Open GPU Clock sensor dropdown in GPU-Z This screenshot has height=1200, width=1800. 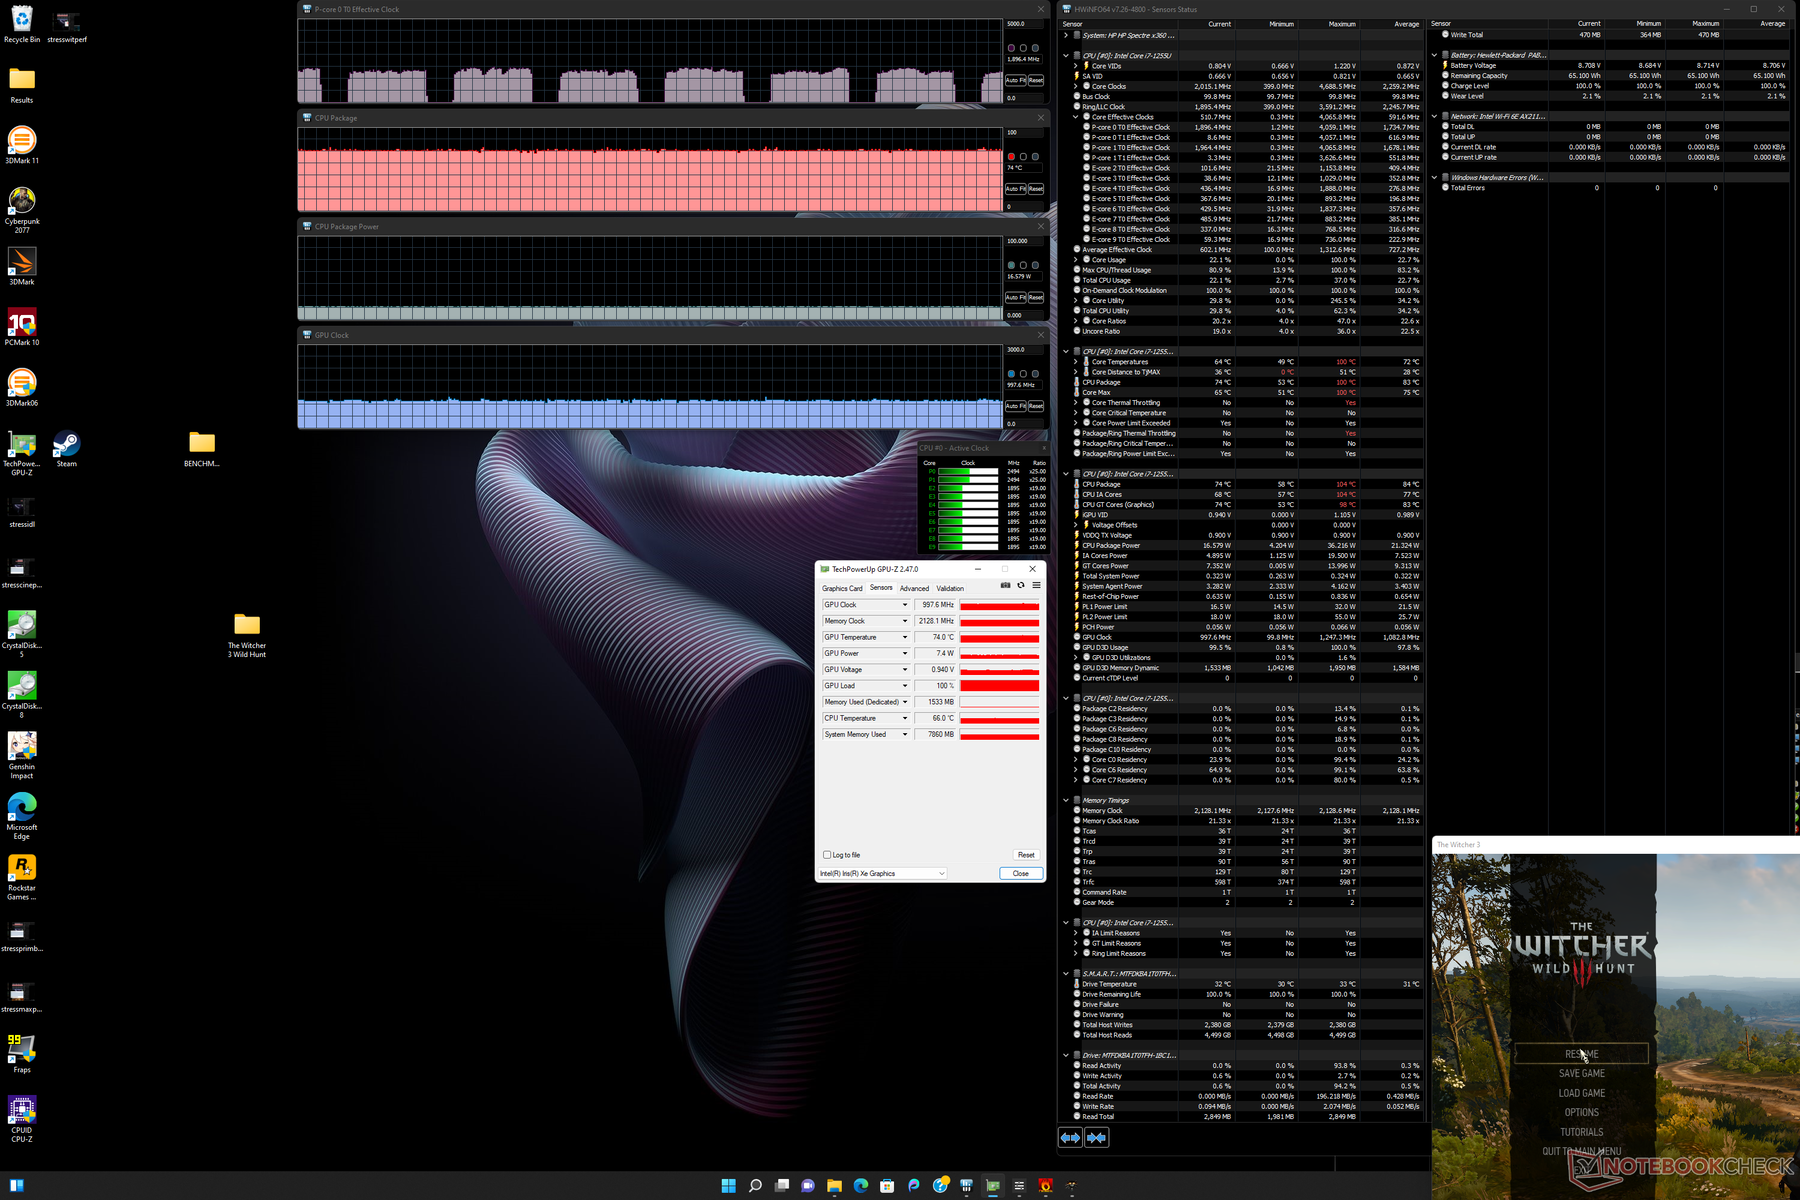tap(905, 605)
